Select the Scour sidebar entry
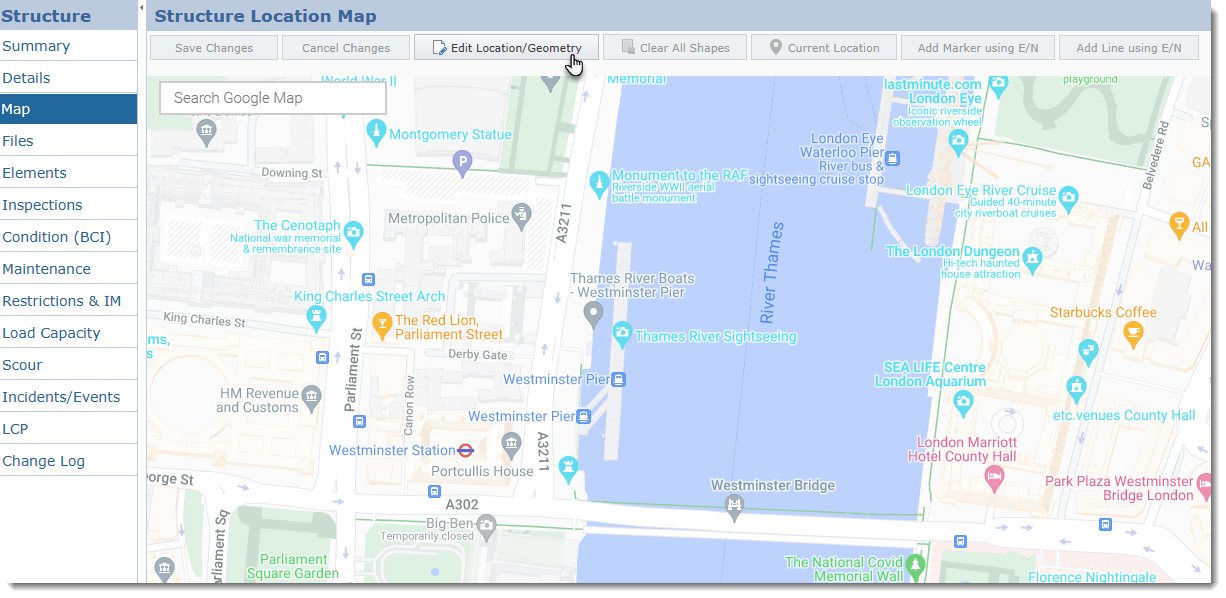 click(22, 364)
